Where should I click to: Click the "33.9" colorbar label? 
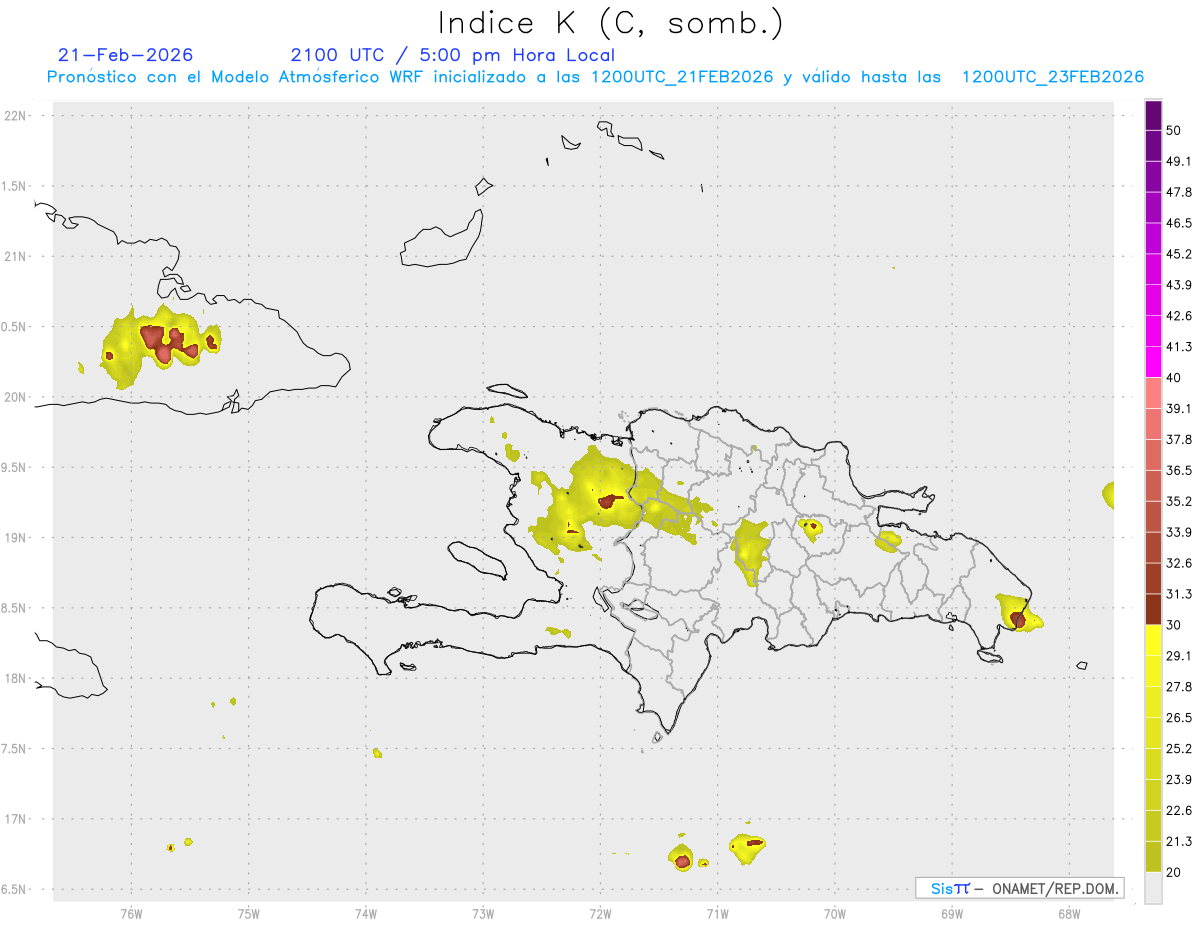pyautogui.click(x=1179, y=532)
